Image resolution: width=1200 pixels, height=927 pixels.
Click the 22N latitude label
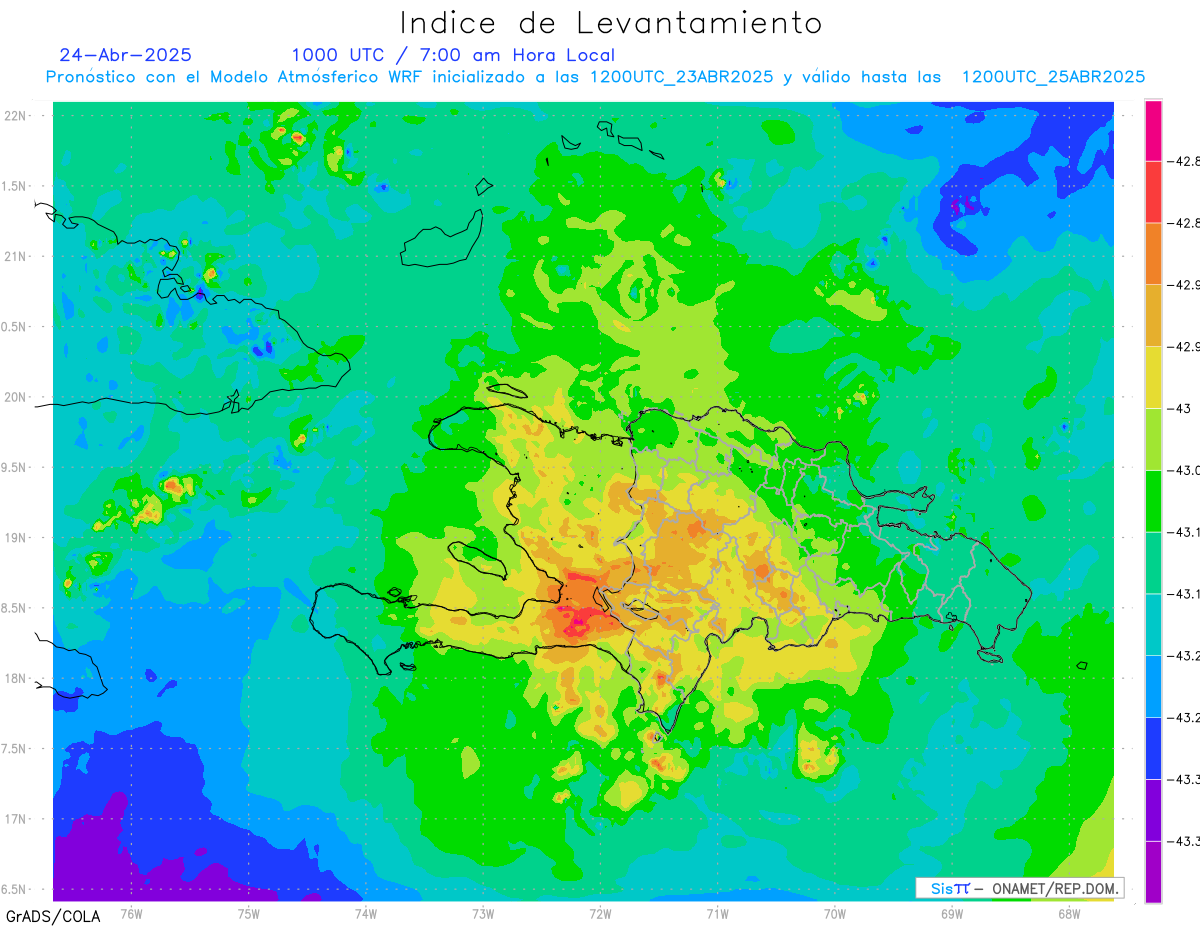tap(17, 115)
